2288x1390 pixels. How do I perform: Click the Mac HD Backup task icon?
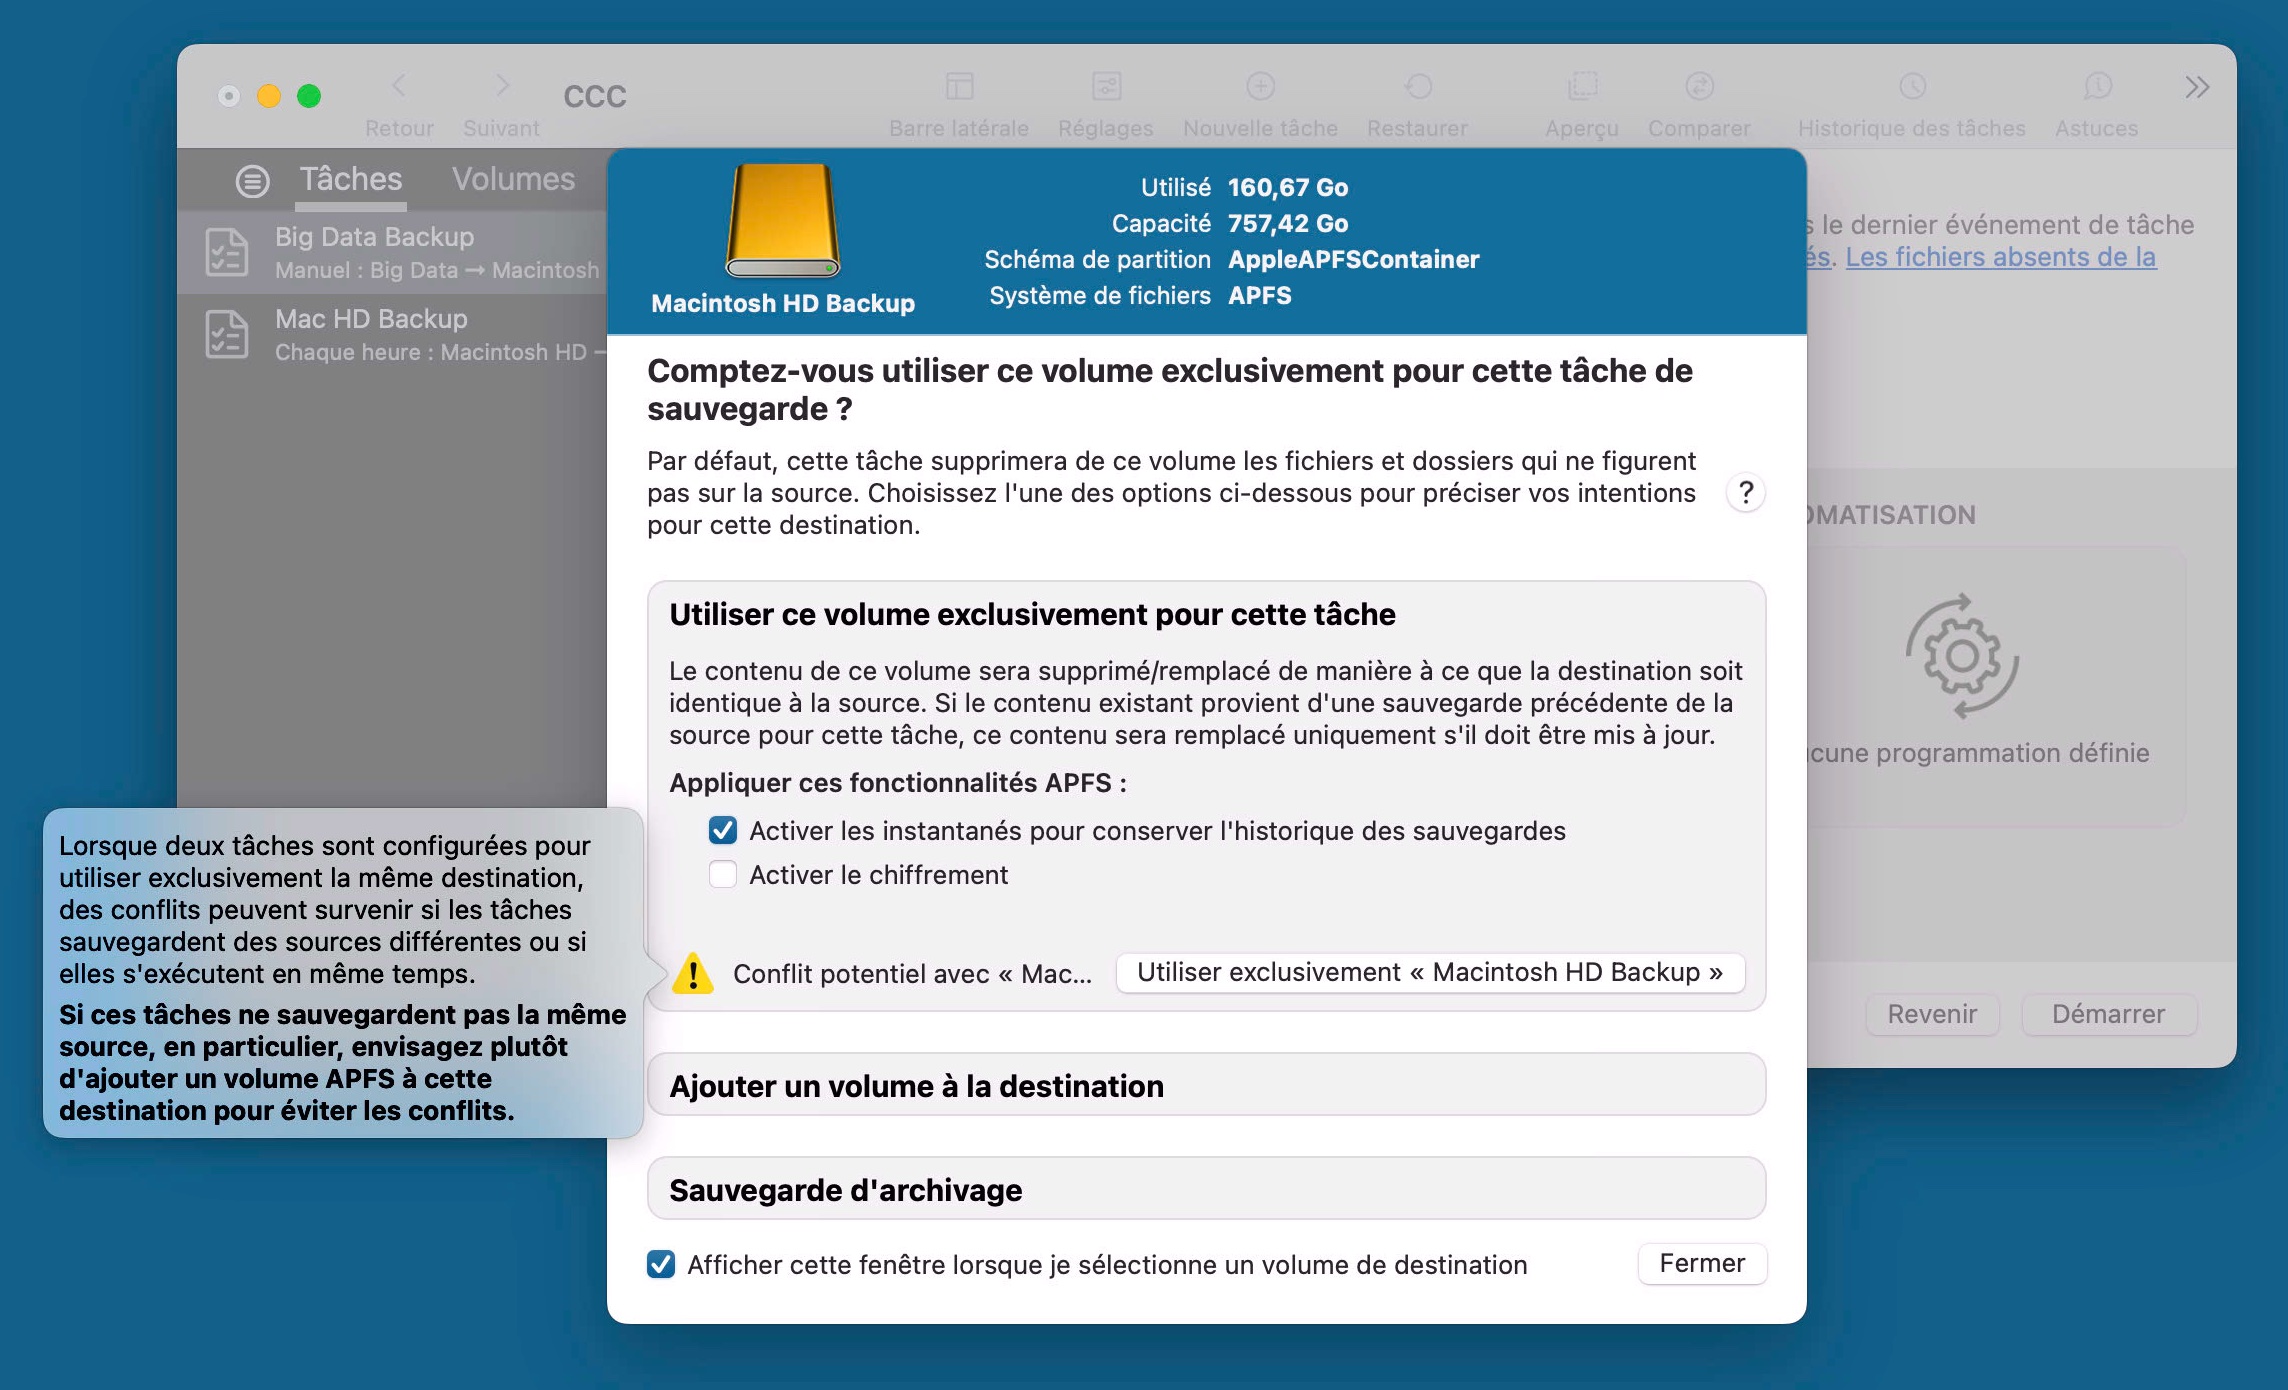227,334
